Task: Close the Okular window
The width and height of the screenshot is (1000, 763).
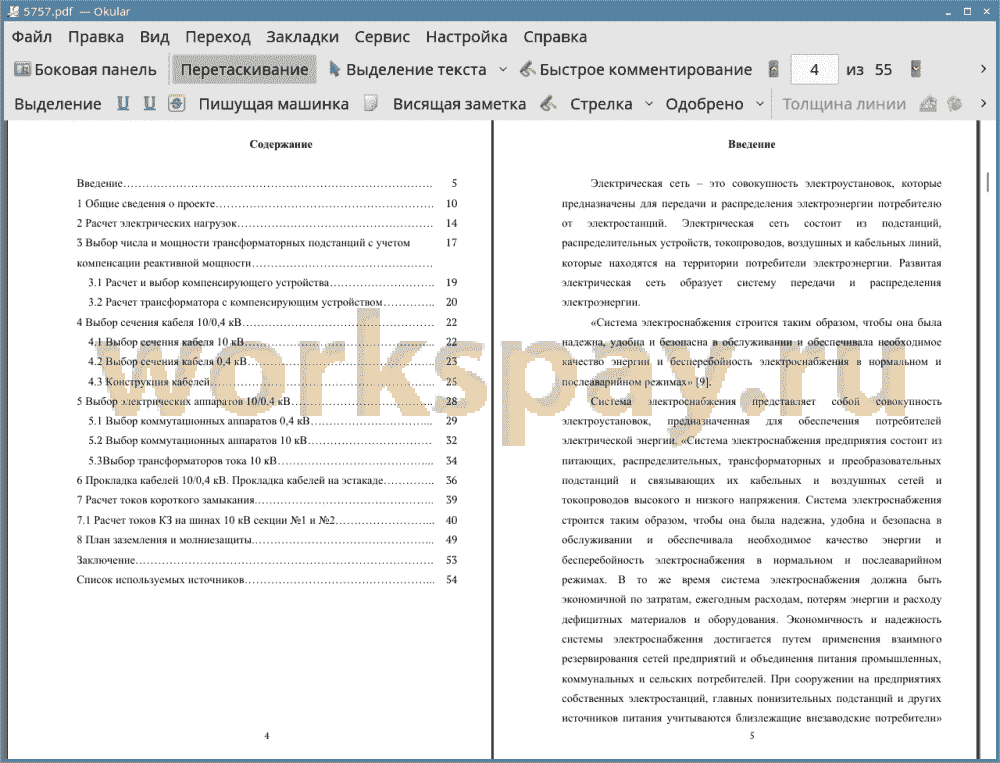Action: click(985, 11)
